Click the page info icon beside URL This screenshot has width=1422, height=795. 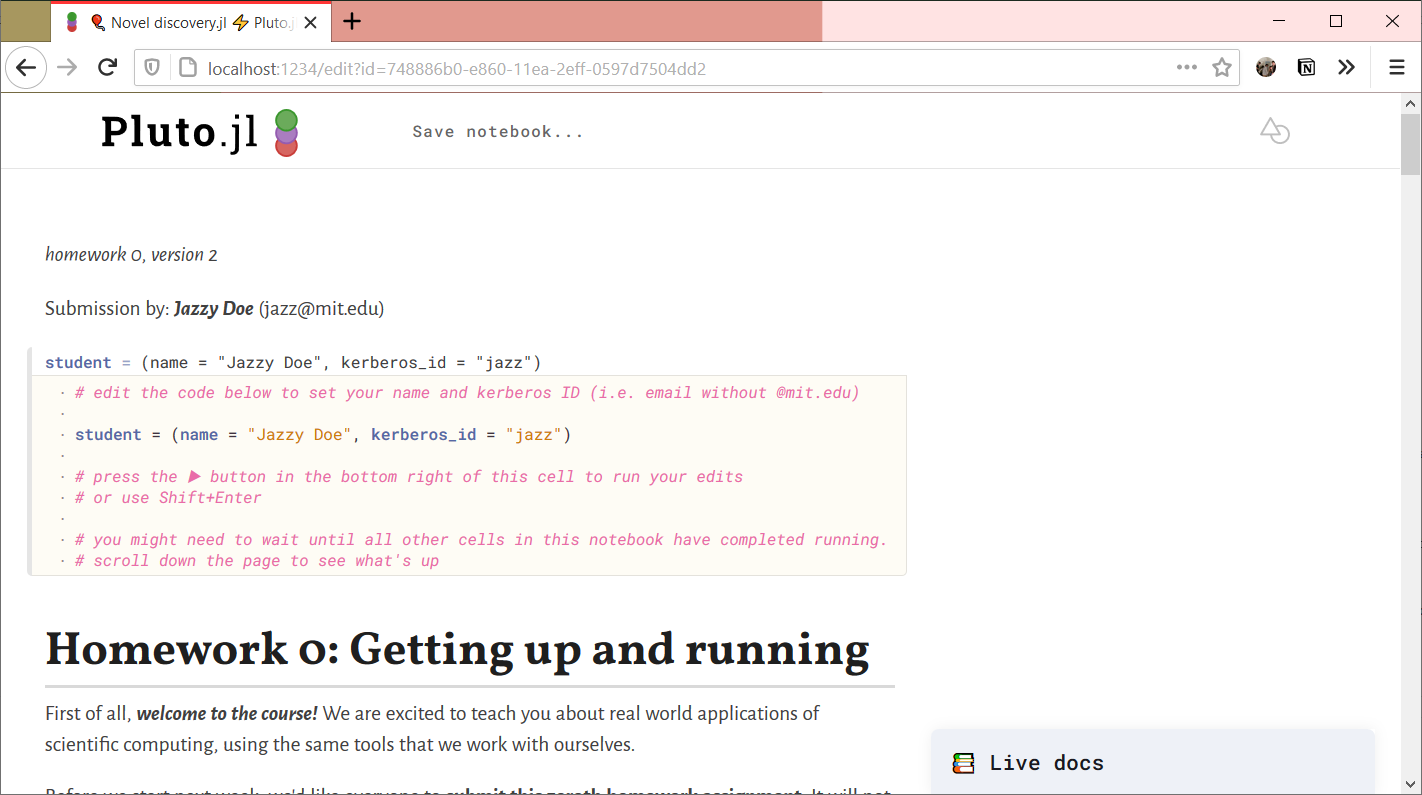(186, 68)
